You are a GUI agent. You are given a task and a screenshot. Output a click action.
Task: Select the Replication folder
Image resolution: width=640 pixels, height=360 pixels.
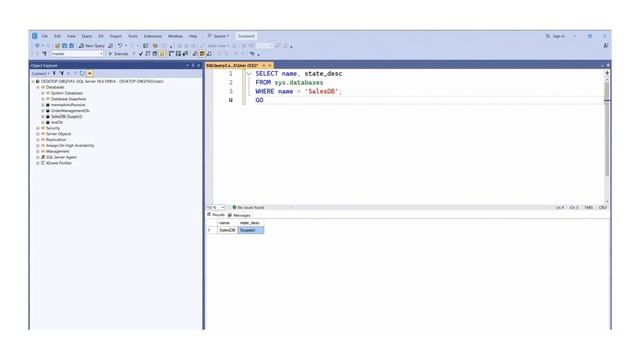point(56,140)
